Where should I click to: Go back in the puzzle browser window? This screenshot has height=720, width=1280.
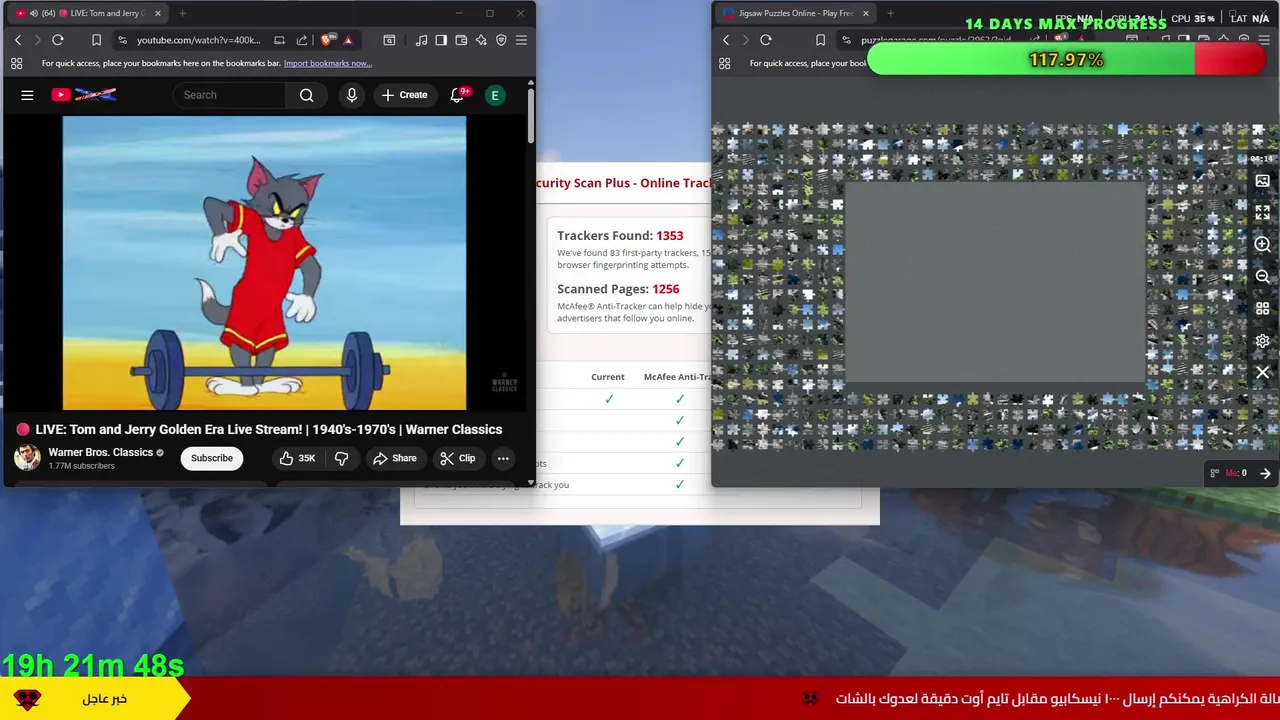[726, 40]
